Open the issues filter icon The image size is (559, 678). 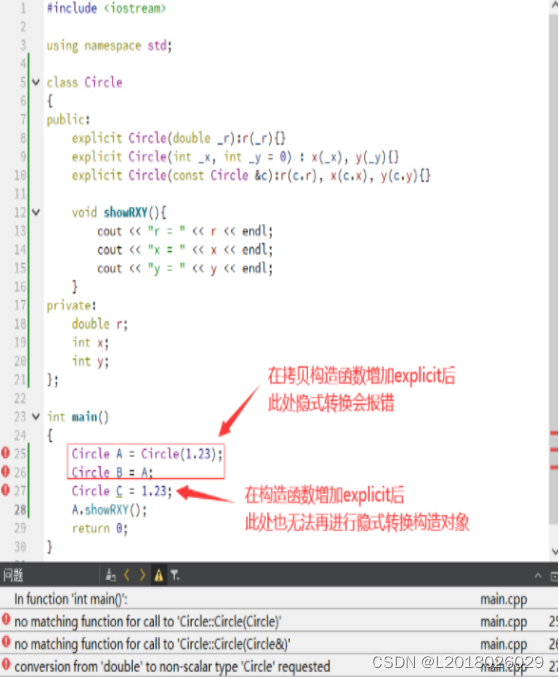[175, 575]
